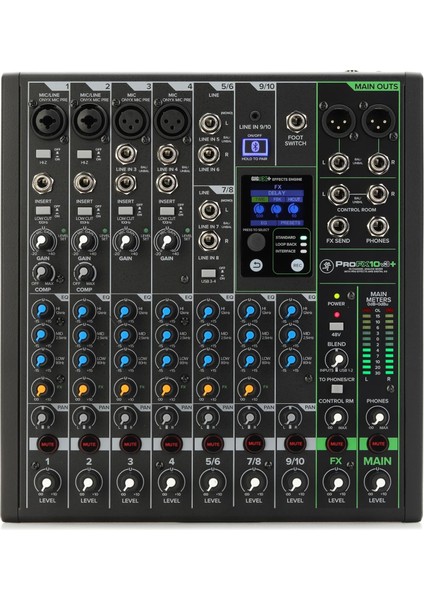Screen dimensions: 424x600
Task: Click channel 1 GAIN knob
Action: click(42, 241)
